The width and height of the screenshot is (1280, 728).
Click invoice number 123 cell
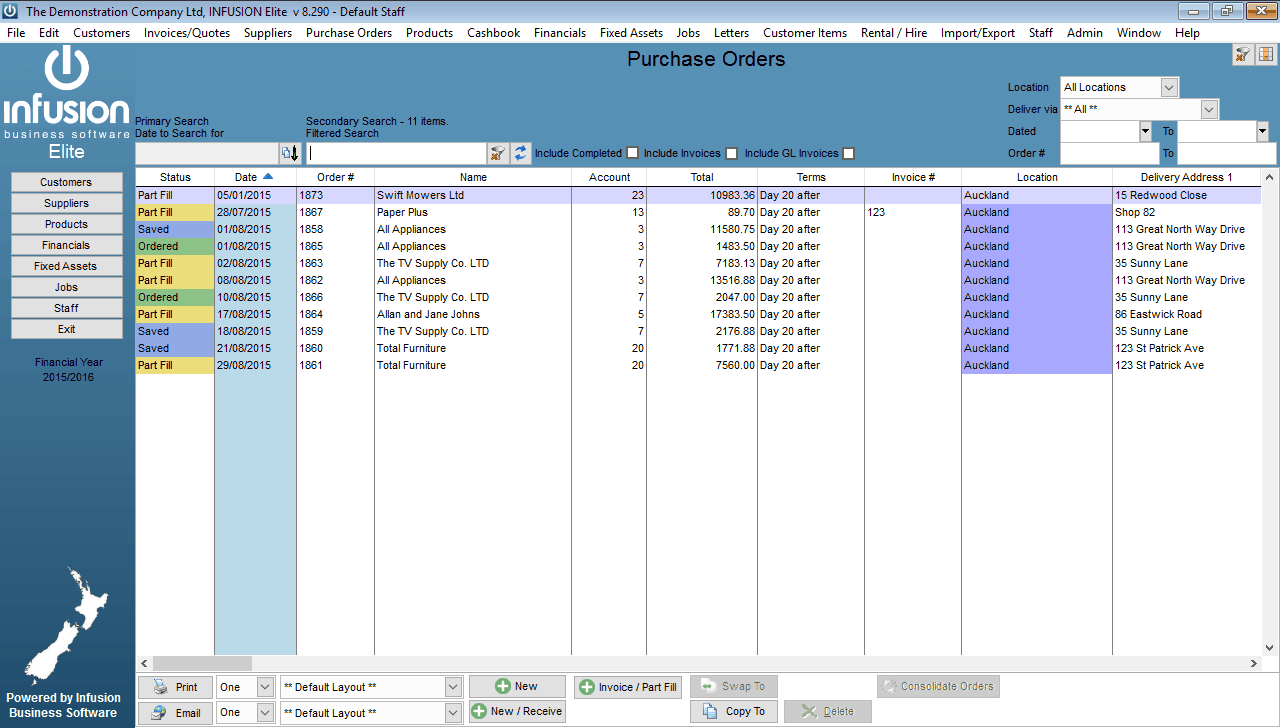pos(913,212)
